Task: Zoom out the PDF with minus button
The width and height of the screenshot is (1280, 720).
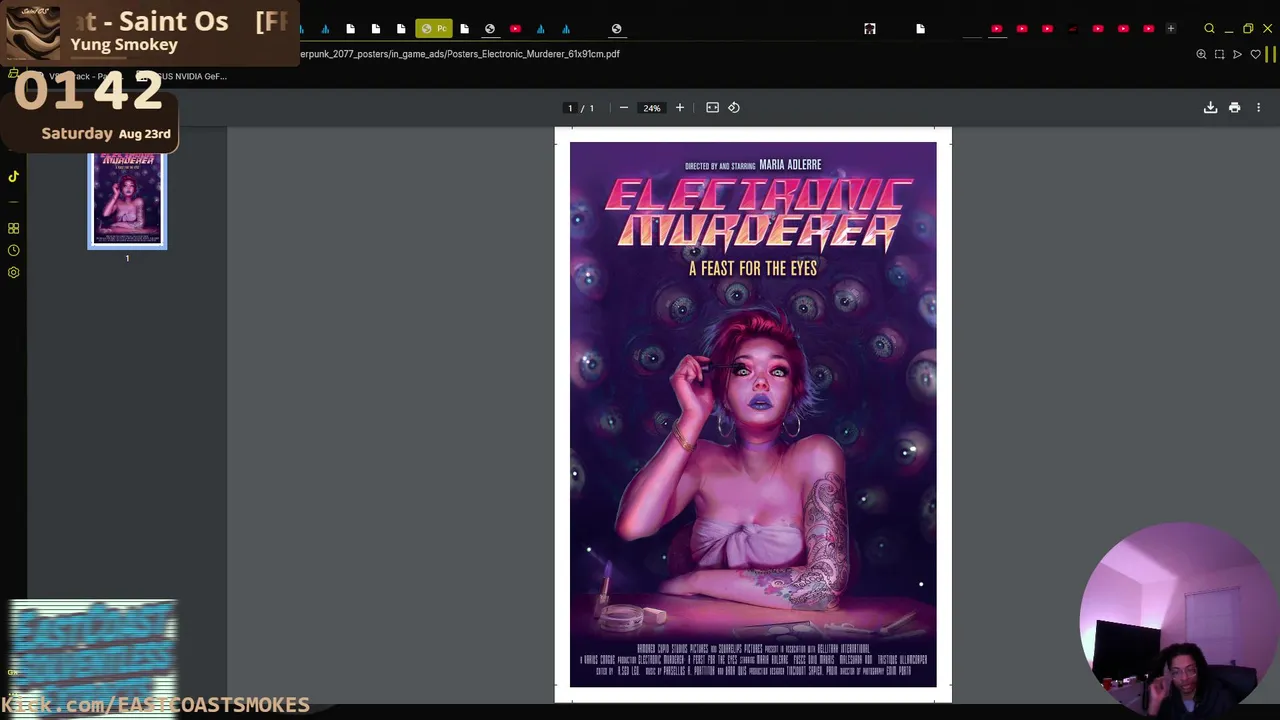Action: tap(624, 108)
